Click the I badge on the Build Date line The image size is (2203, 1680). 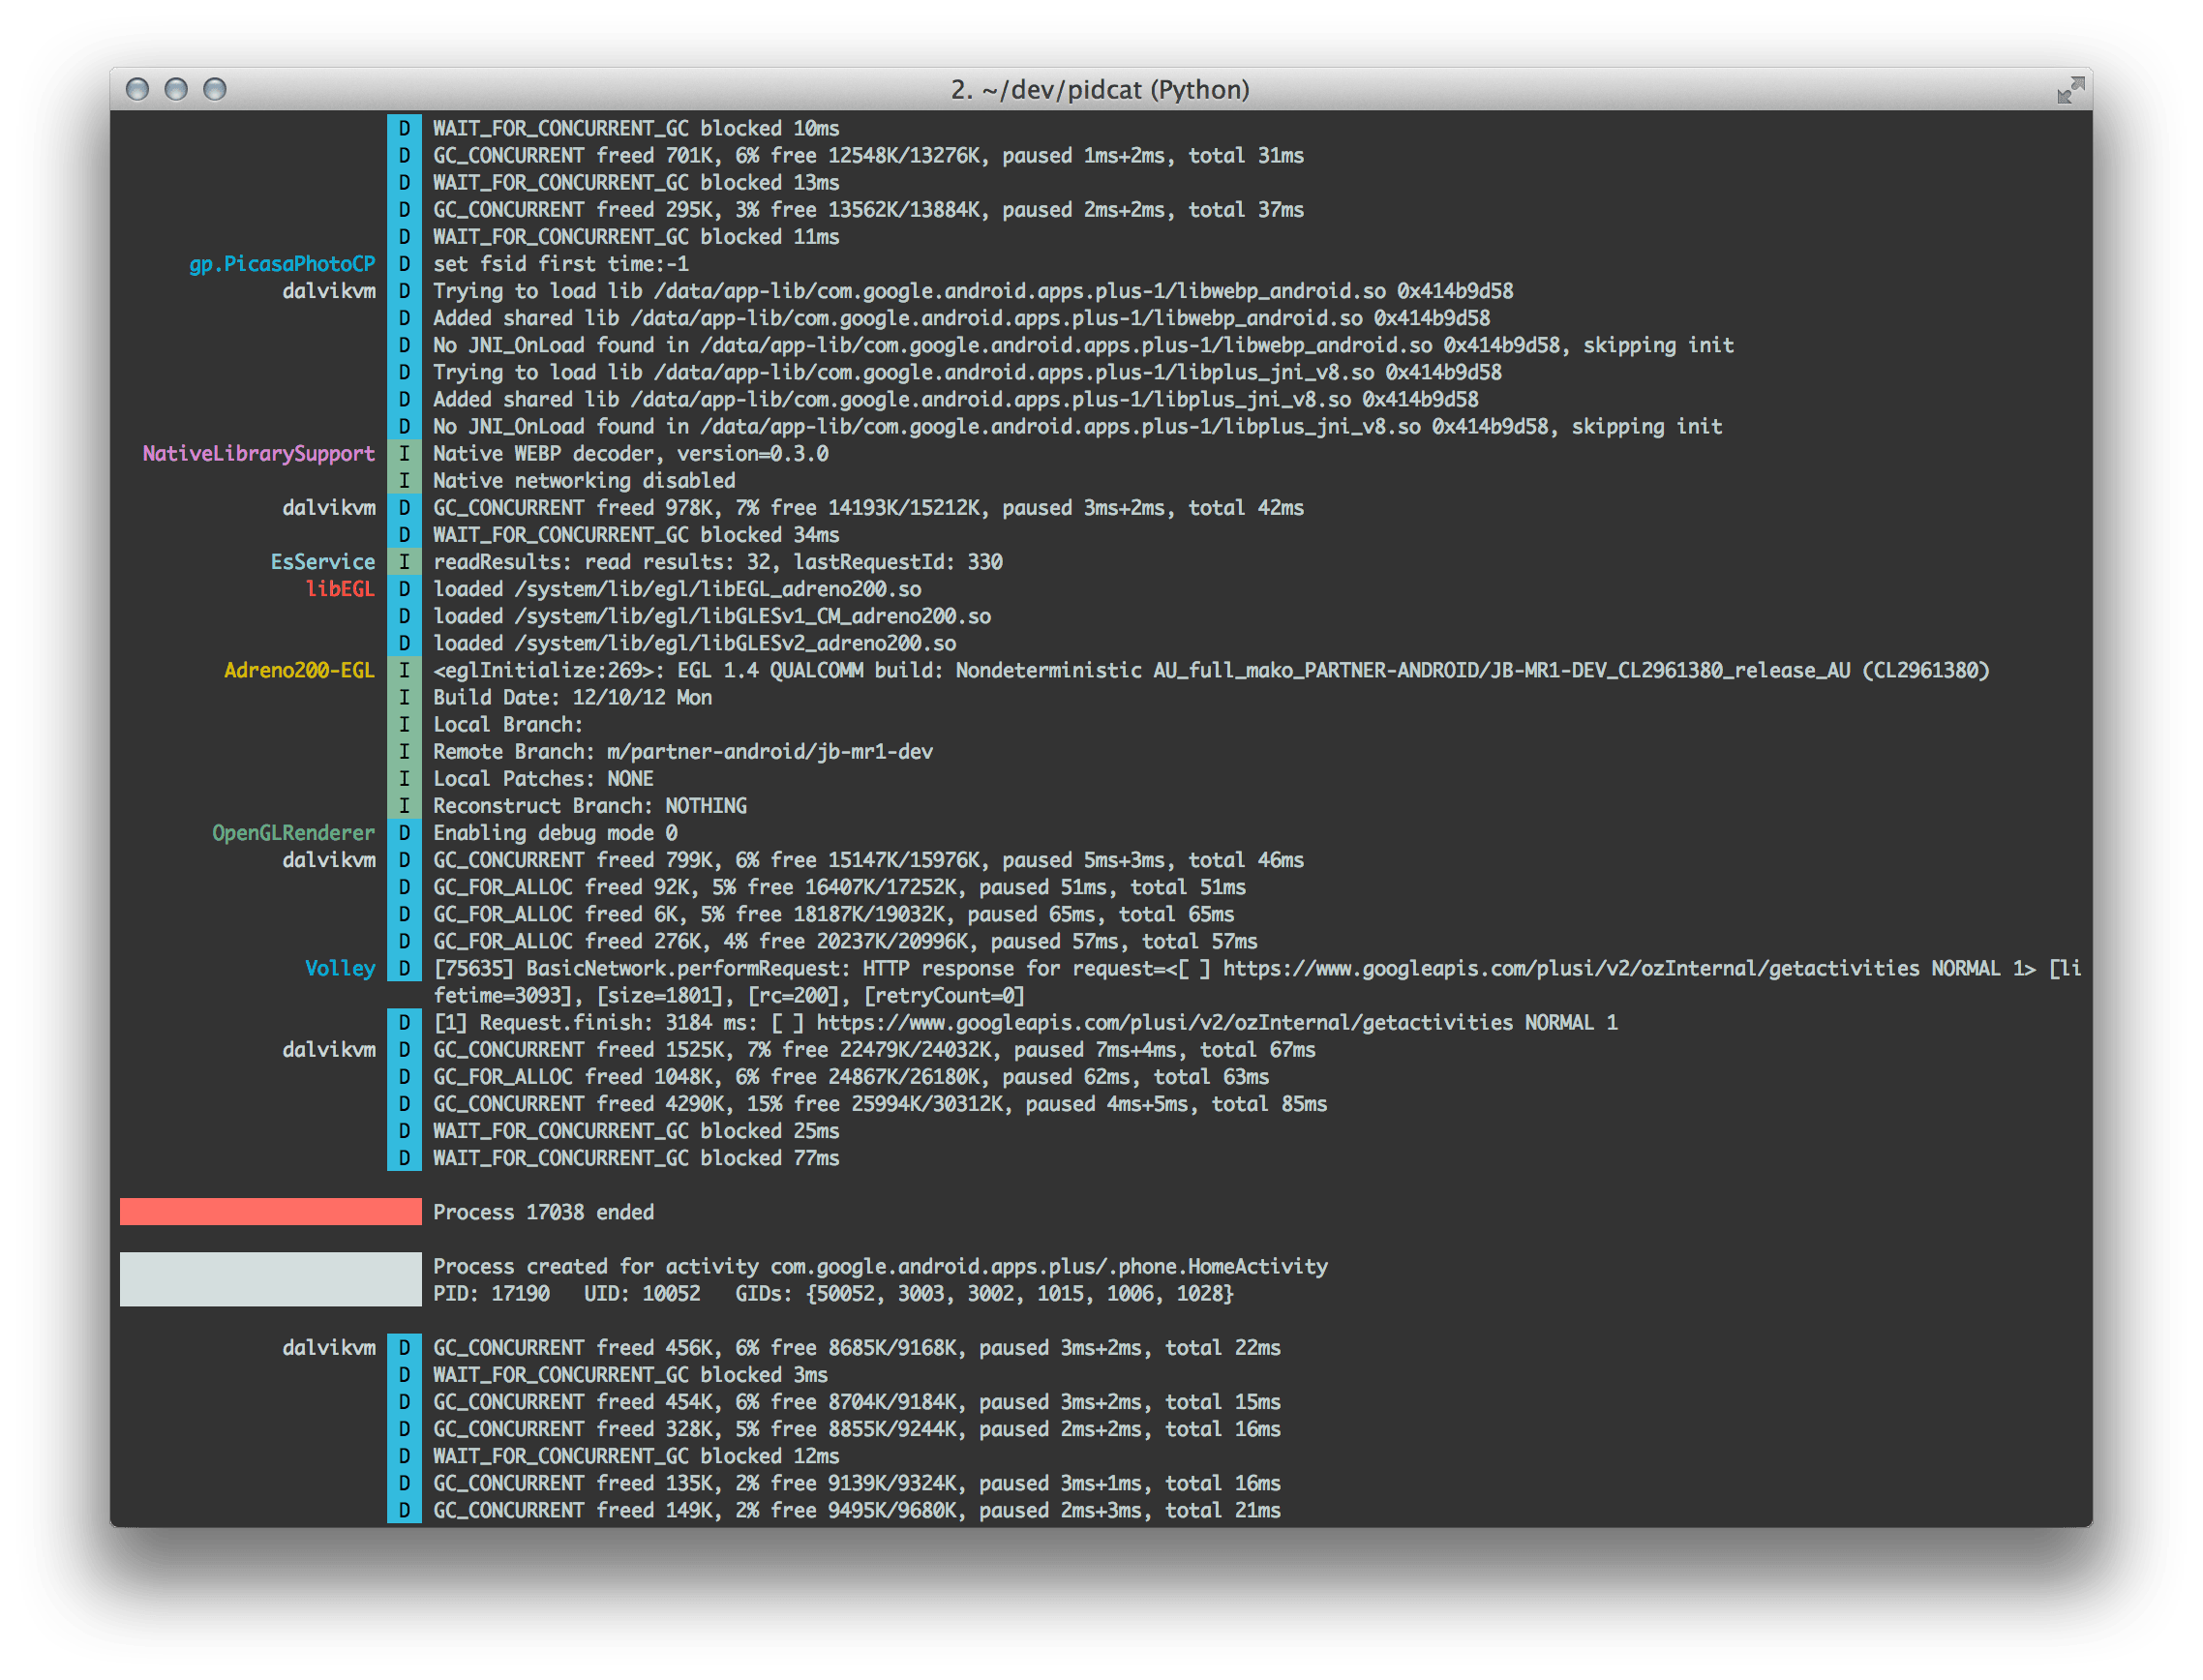[404, 697]
